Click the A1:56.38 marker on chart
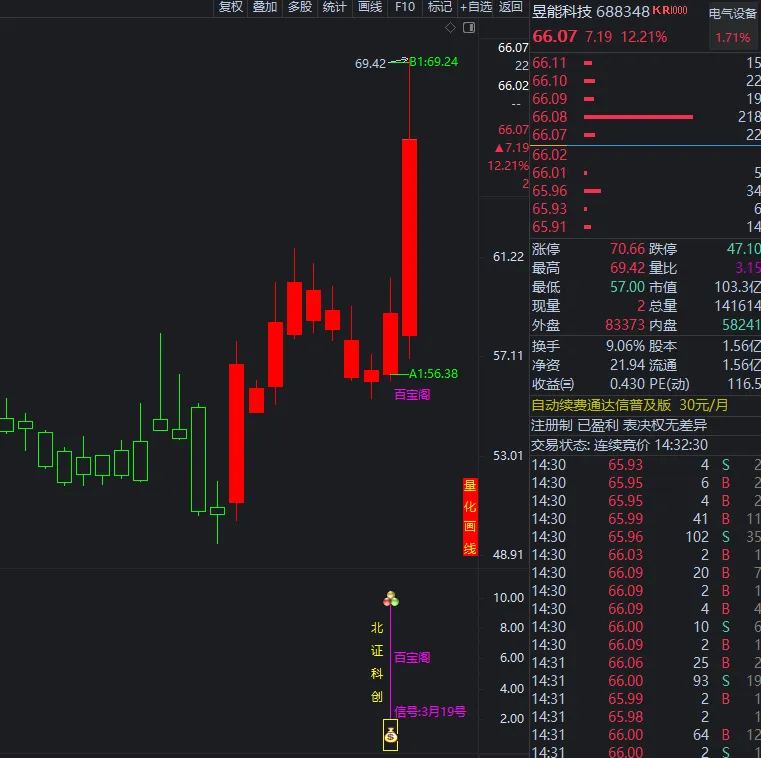Viewport: 761px width, 758px height. (432, 373)
